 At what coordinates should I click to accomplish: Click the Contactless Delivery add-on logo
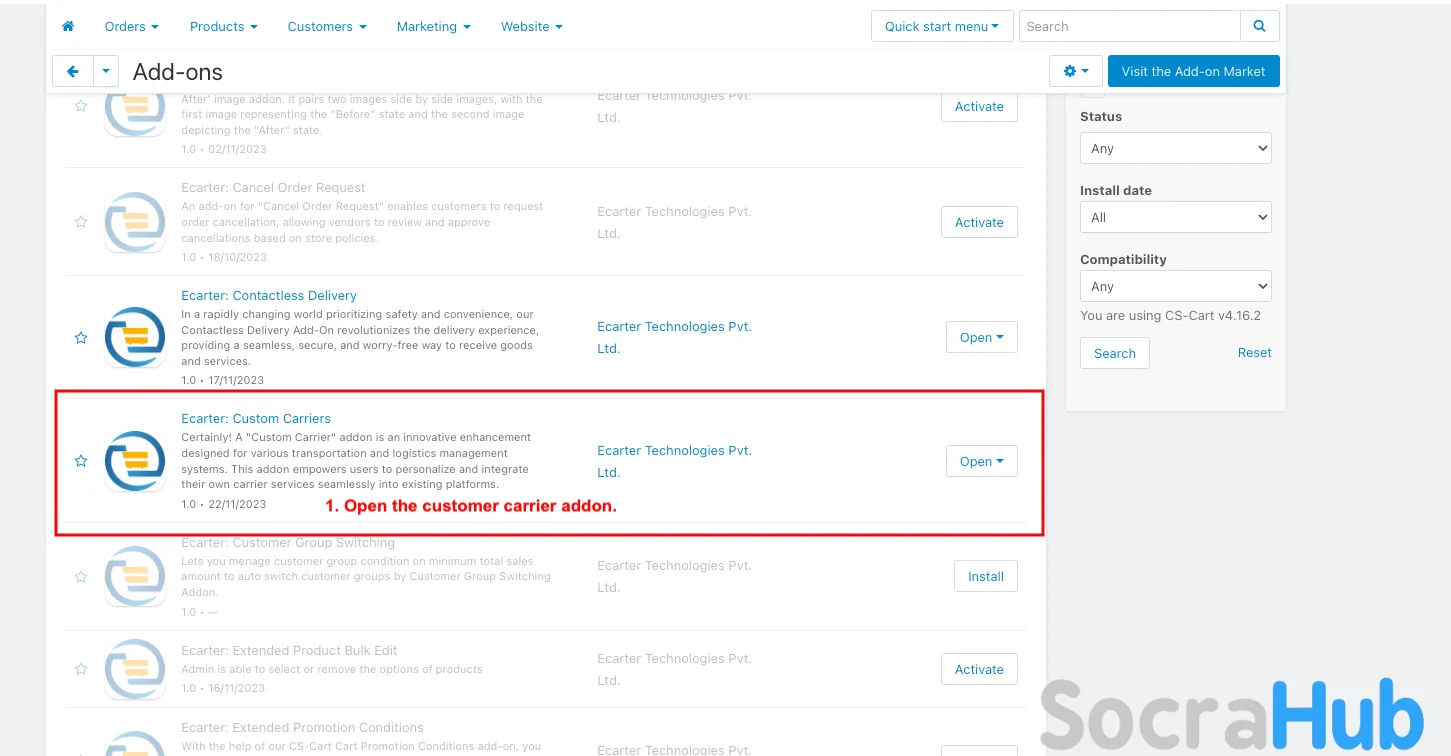135,337
